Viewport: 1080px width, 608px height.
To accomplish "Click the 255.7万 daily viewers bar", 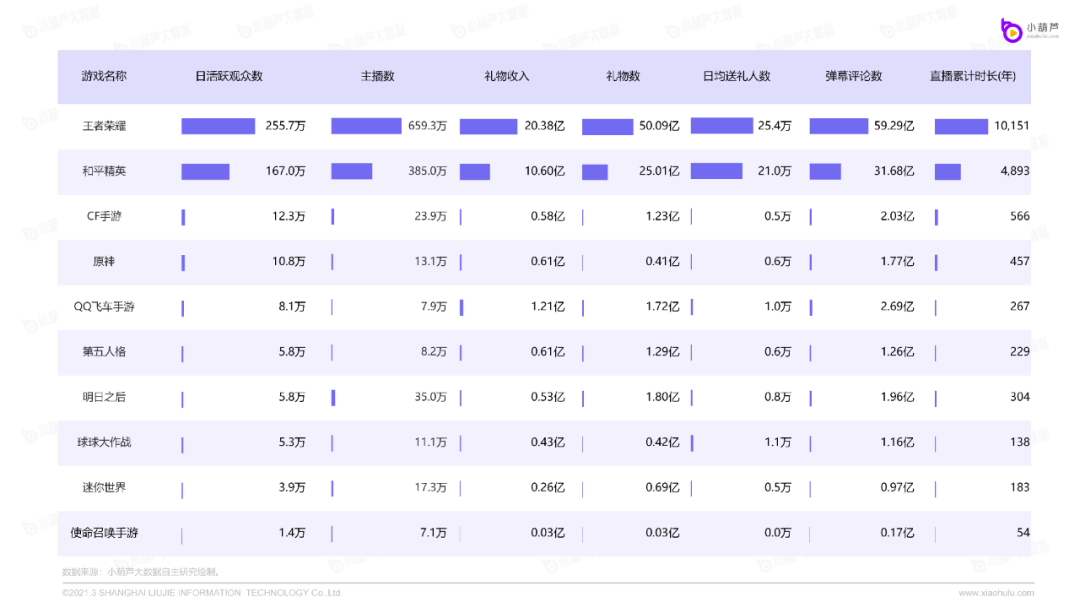I will click(x=218, y=126).
